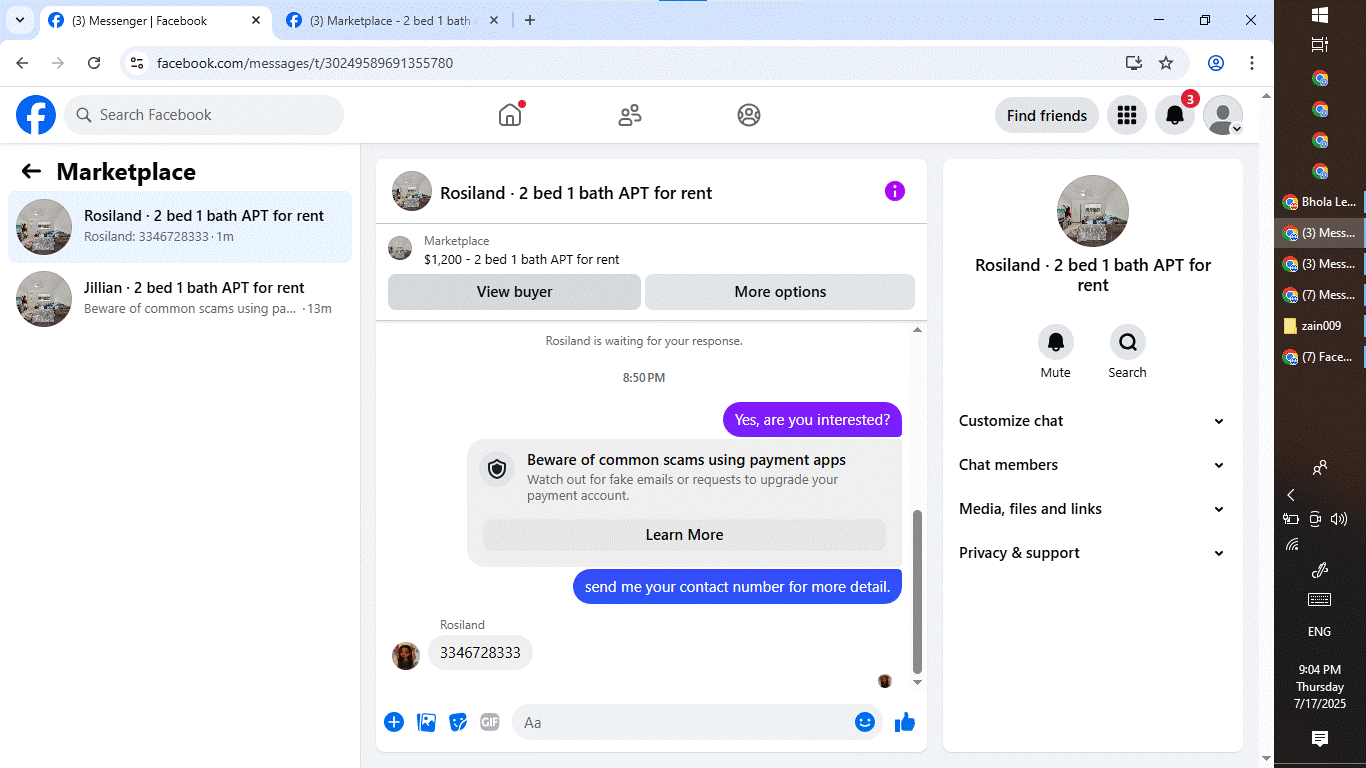Navigate back in Chrome
The image size is (1366, 768).
click(22, 63)
